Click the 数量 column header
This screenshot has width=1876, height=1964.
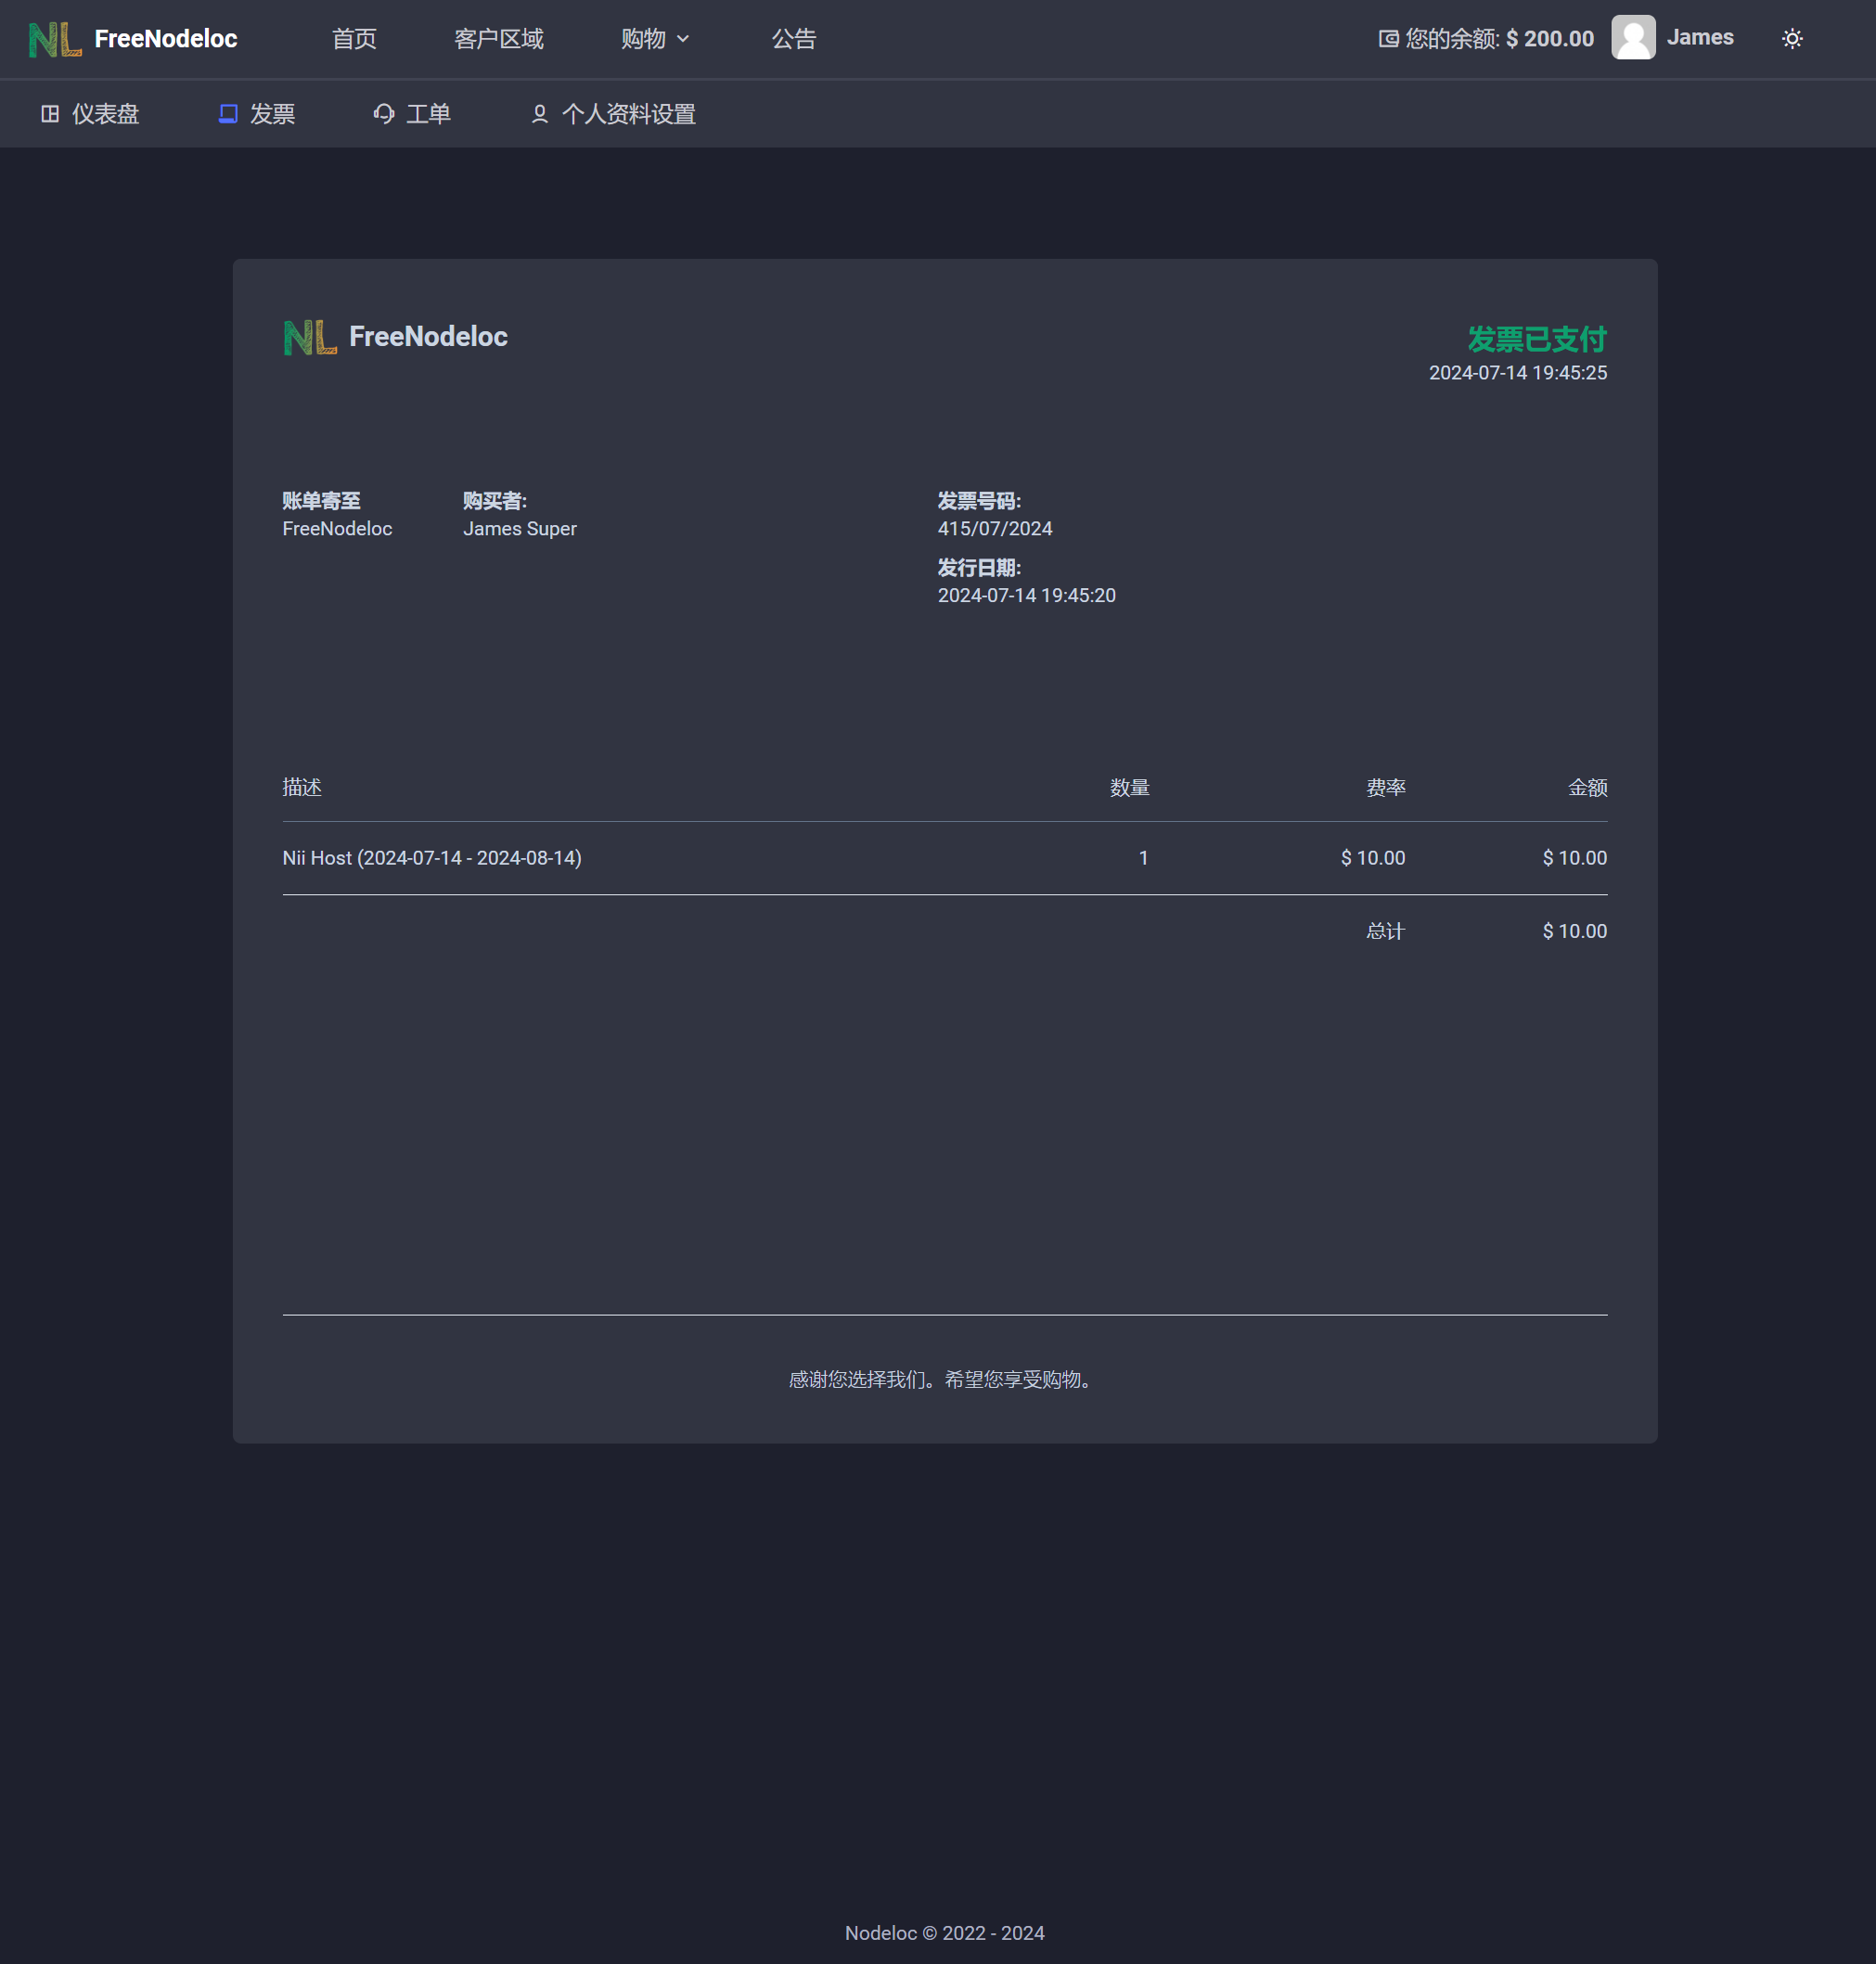(1130, 788)
